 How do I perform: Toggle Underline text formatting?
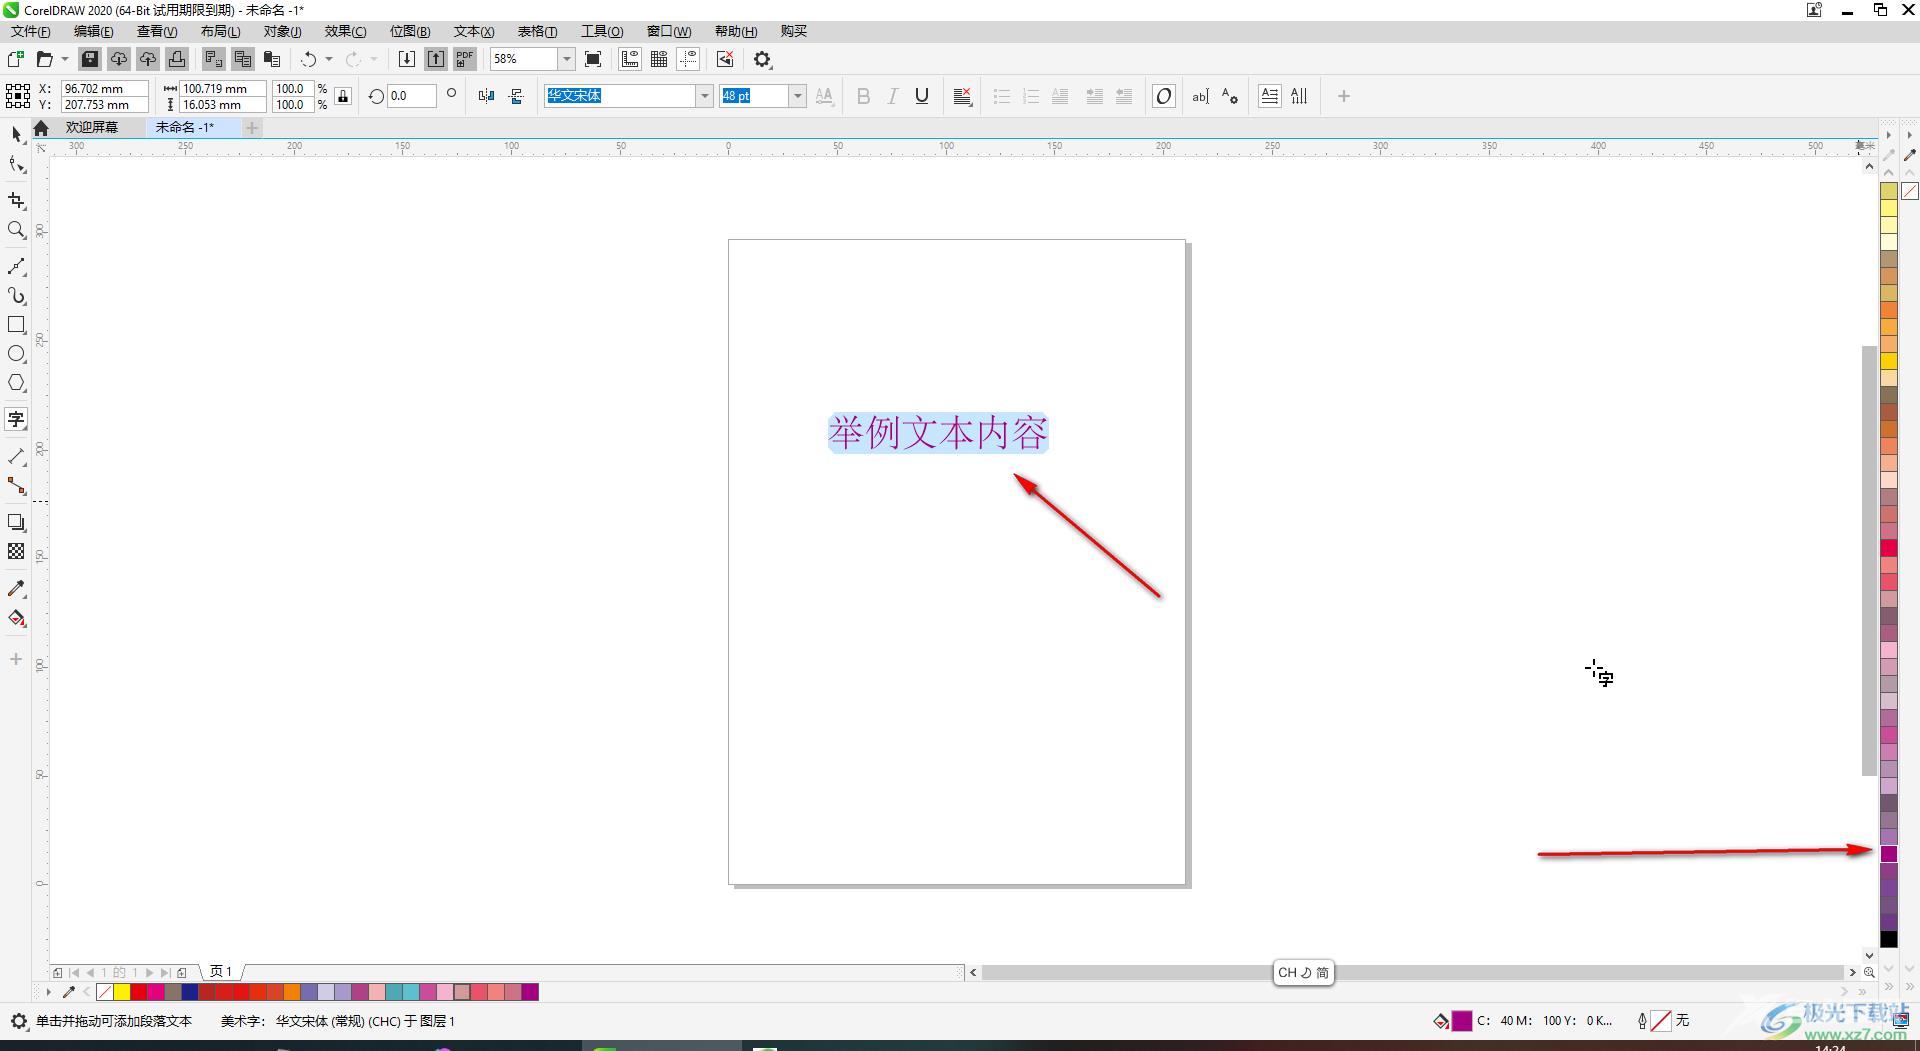pos(922,96)
